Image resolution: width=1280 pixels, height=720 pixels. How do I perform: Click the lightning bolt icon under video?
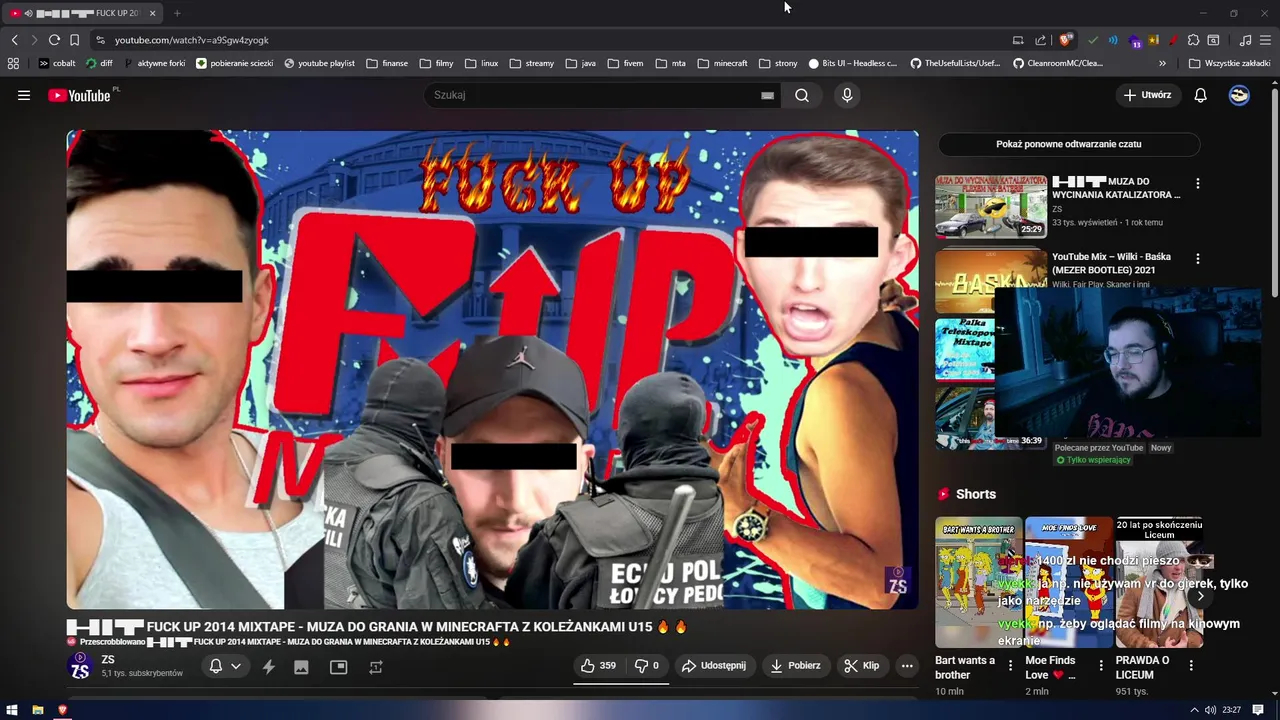click(x=269, y=667)
